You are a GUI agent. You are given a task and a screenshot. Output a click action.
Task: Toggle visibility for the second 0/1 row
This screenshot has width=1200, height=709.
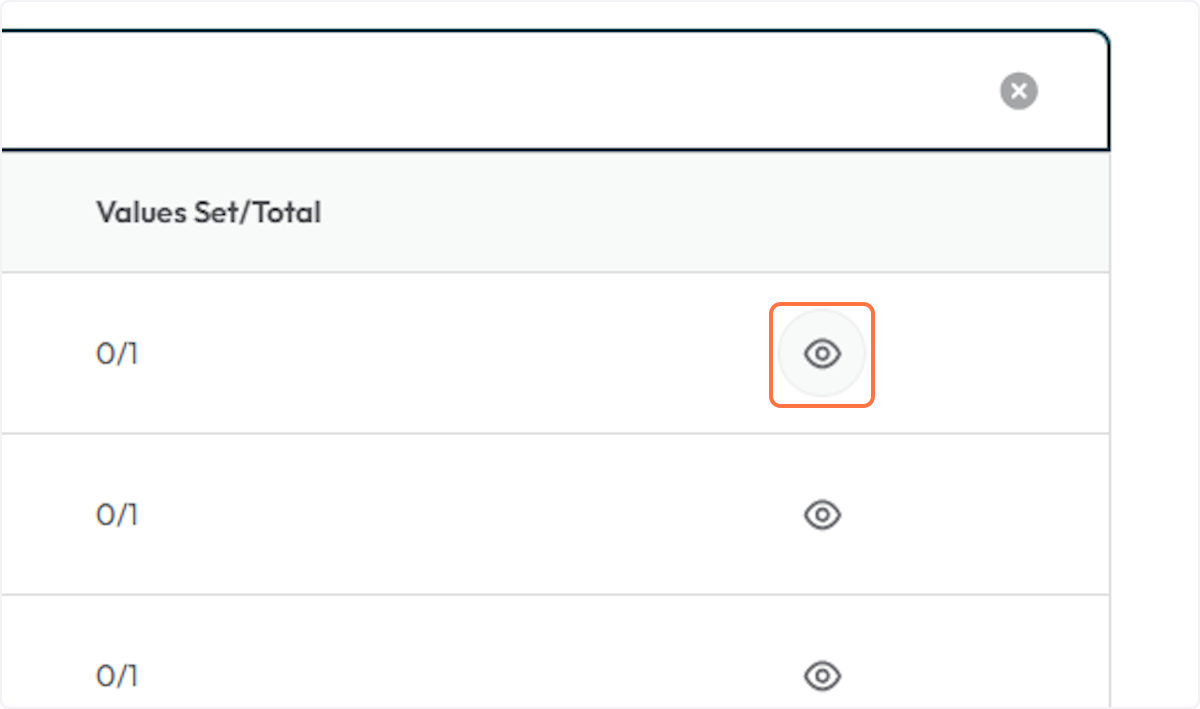821,514
